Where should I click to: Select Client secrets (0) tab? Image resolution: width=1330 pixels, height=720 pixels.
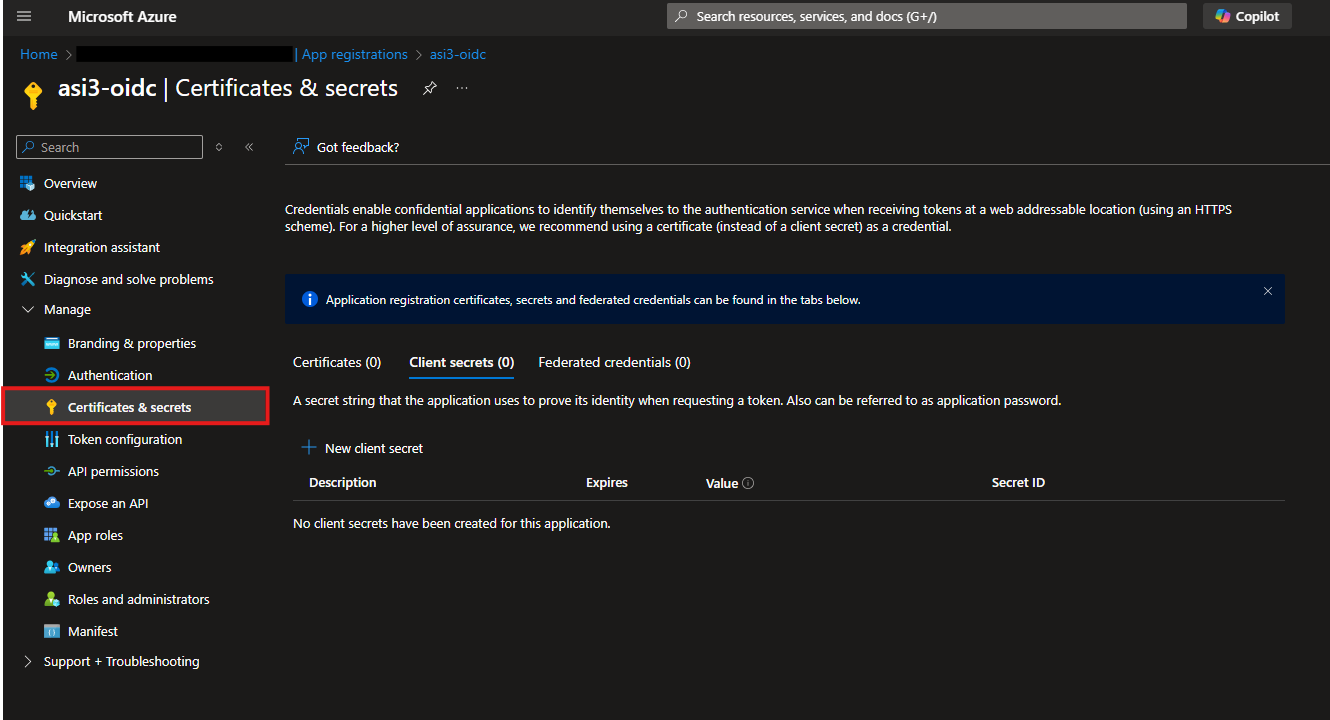click(x=462, y=362)
